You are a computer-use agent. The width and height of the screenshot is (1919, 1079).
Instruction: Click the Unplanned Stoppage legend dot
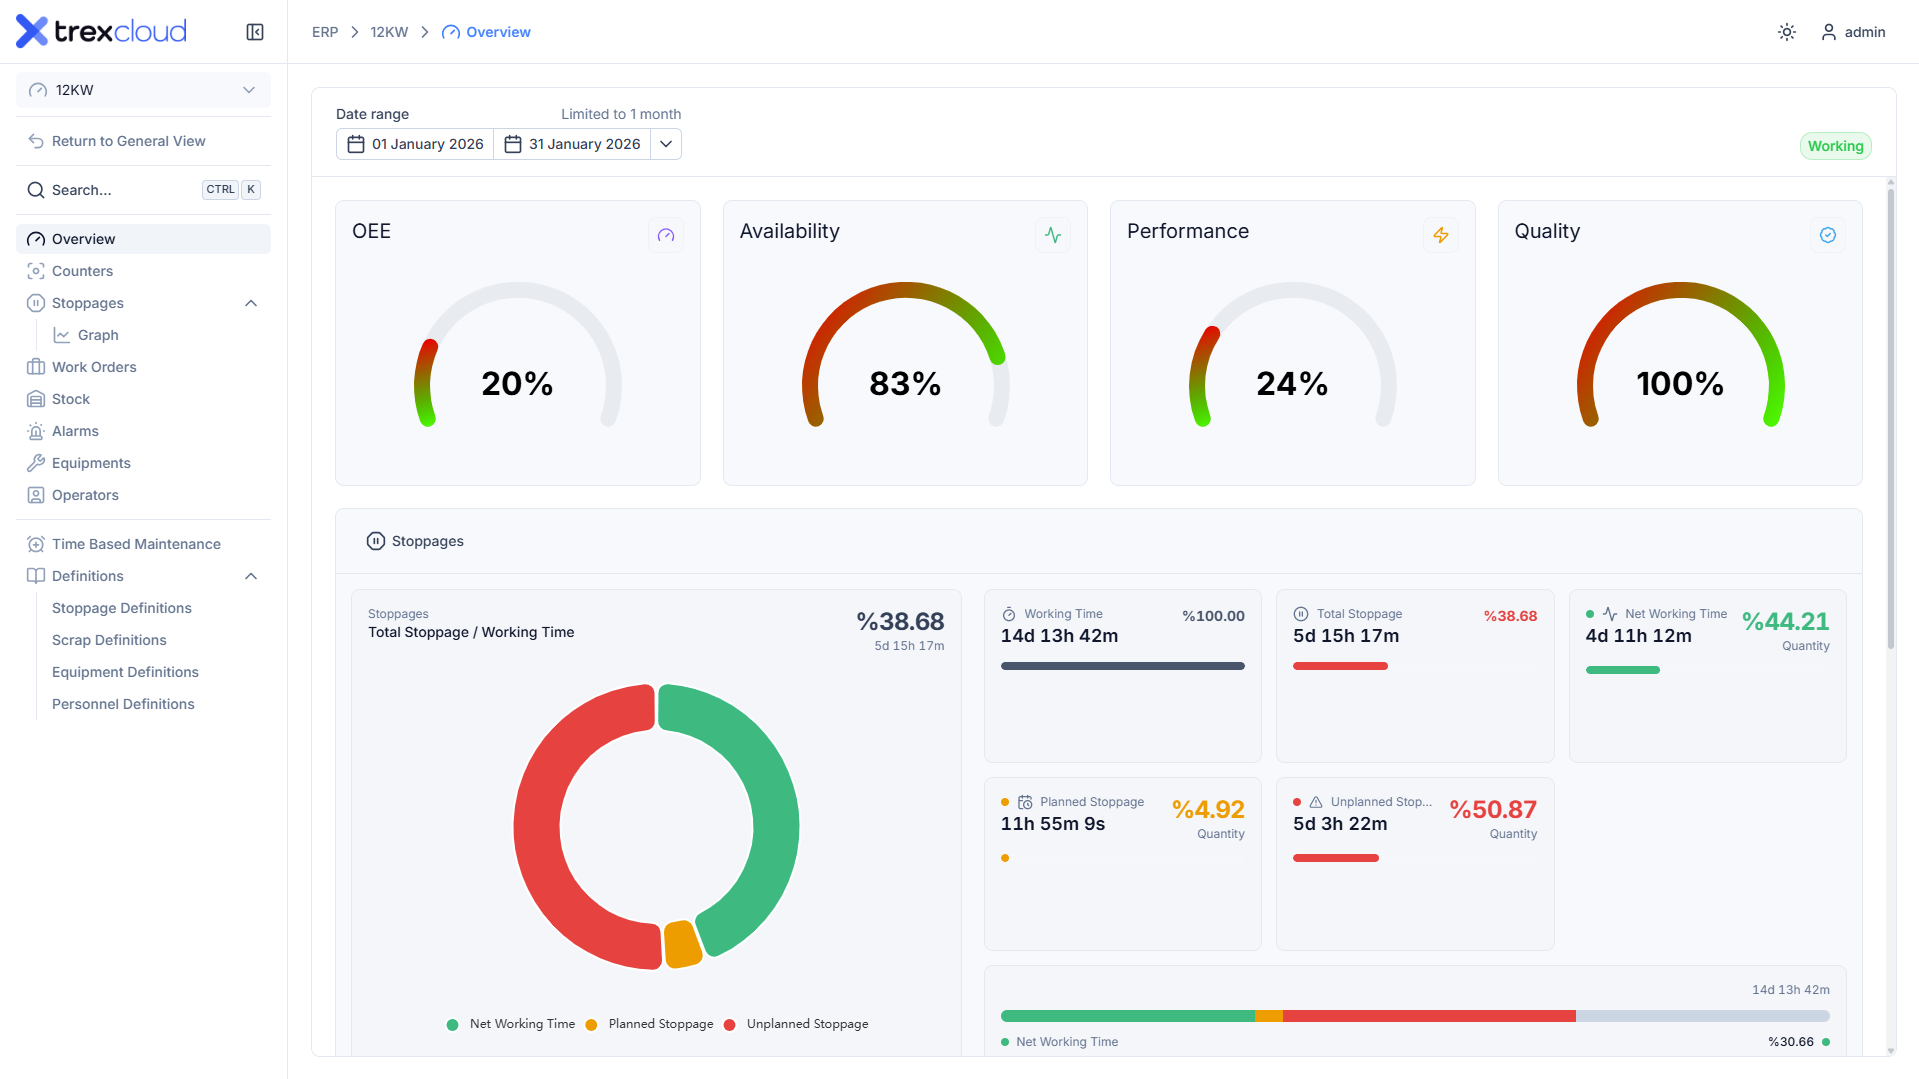coord(730,1025)
